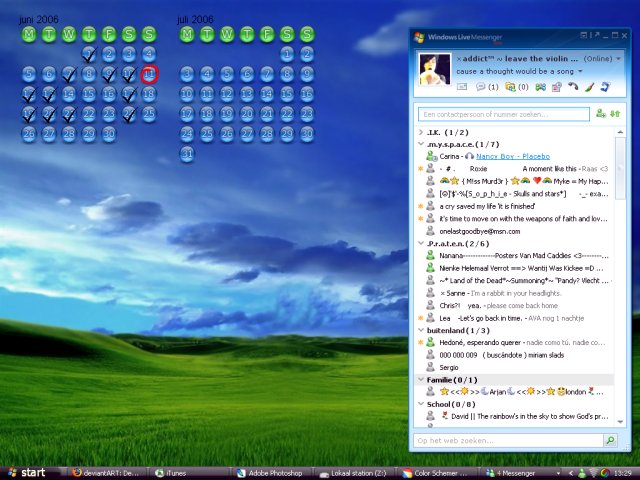
Task: Click the add contact icon beside search
Action: pos(599,114)
